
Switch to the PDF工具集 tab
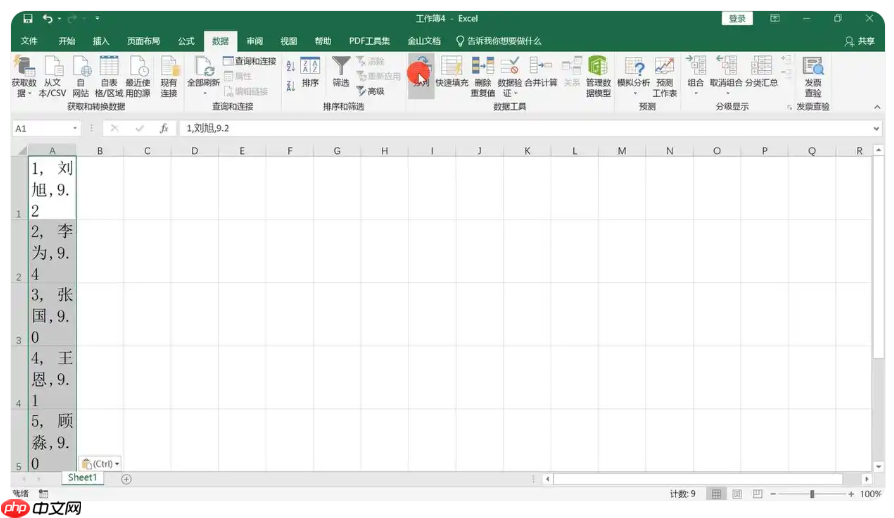[x=369, y=41]
